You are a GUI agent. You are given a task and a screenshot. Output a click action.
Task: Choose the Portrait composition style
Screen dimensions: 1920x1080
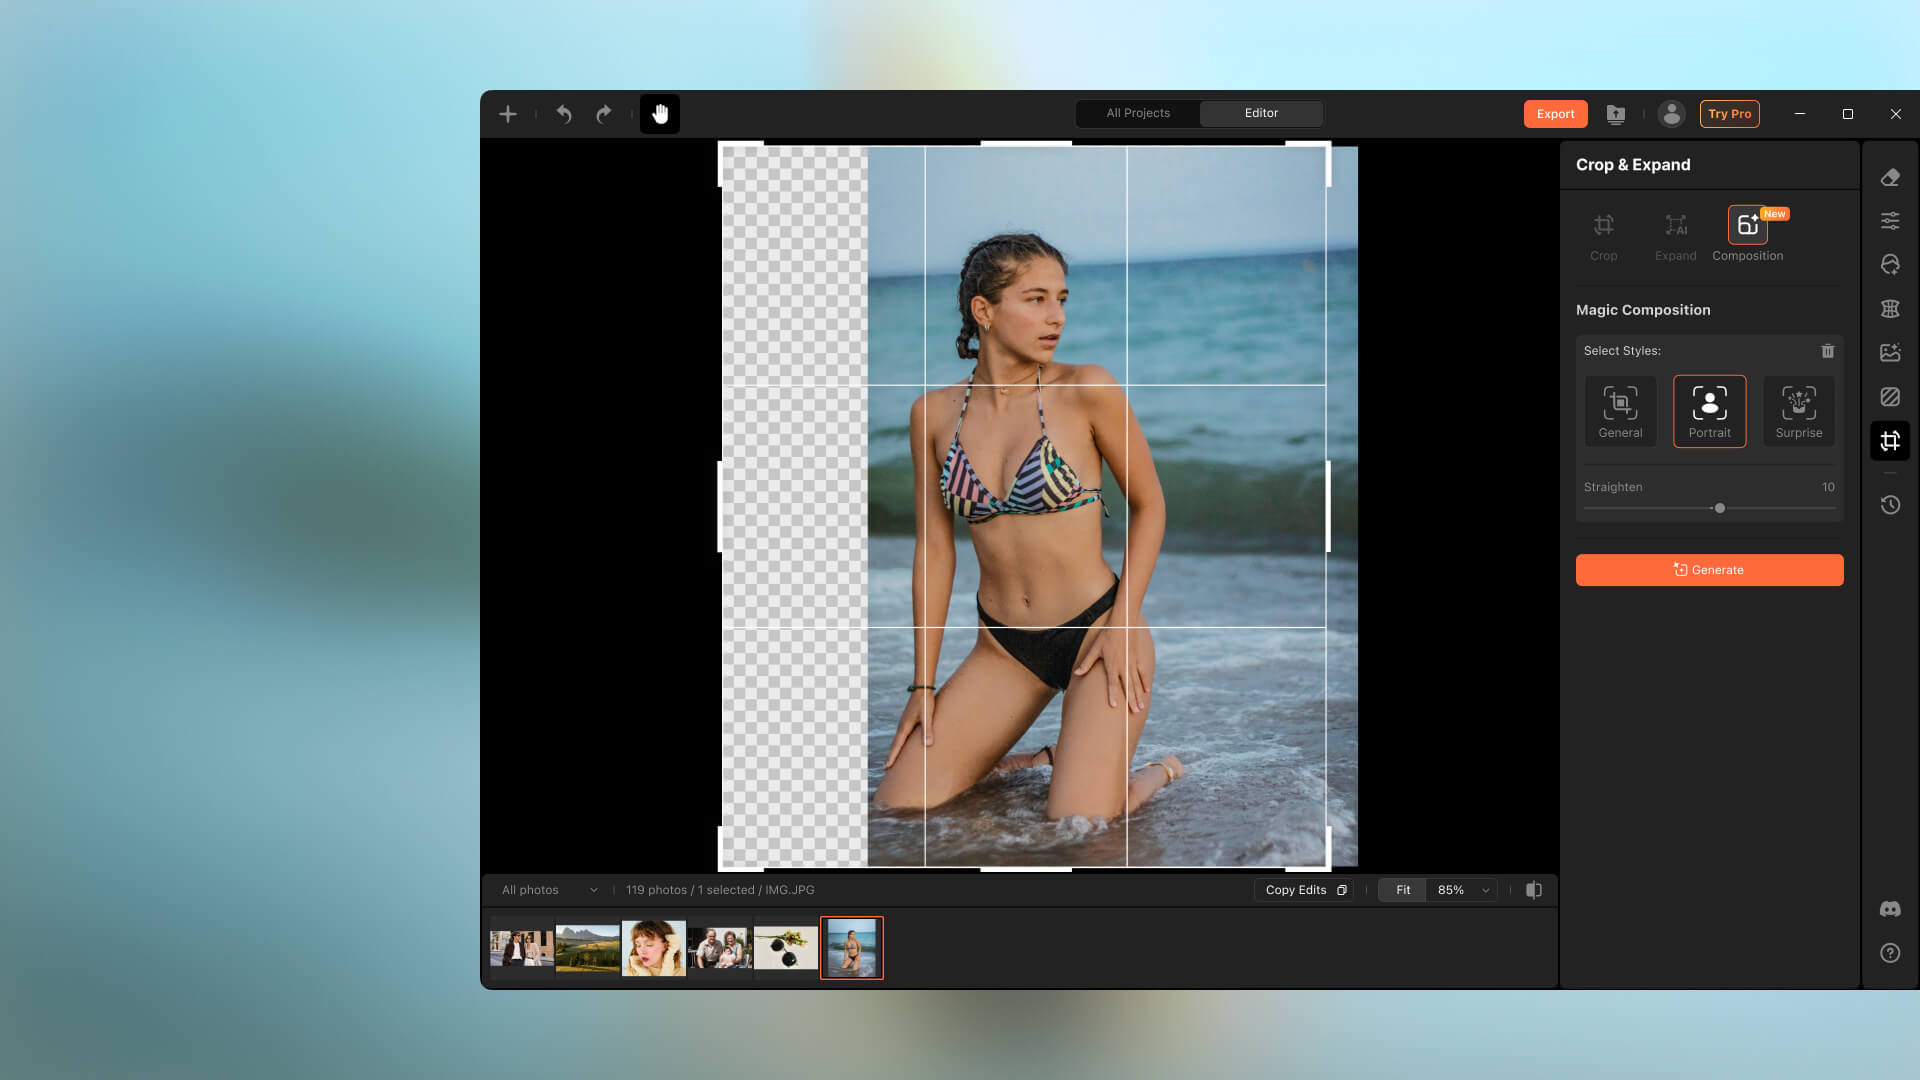[1710, 411]
